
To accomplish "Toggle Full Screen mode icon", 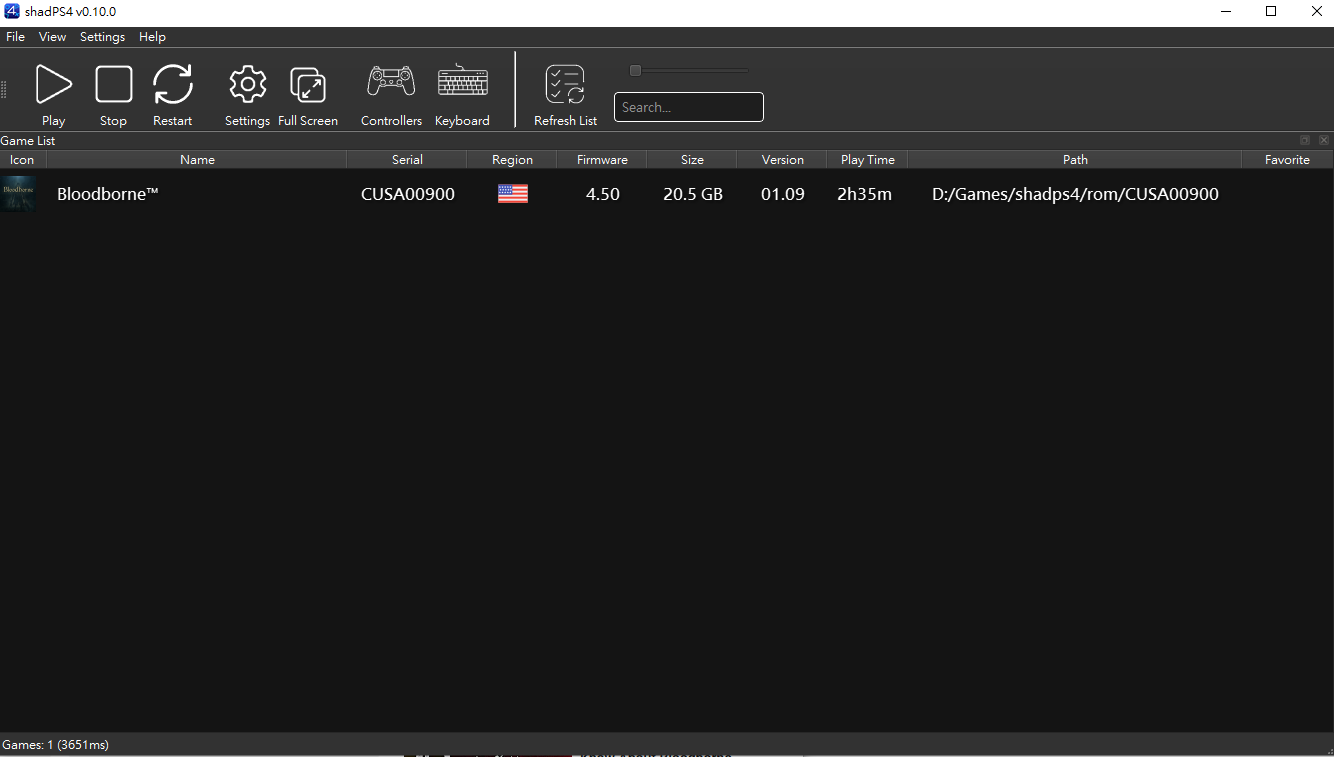I will [x=308, y=84].
